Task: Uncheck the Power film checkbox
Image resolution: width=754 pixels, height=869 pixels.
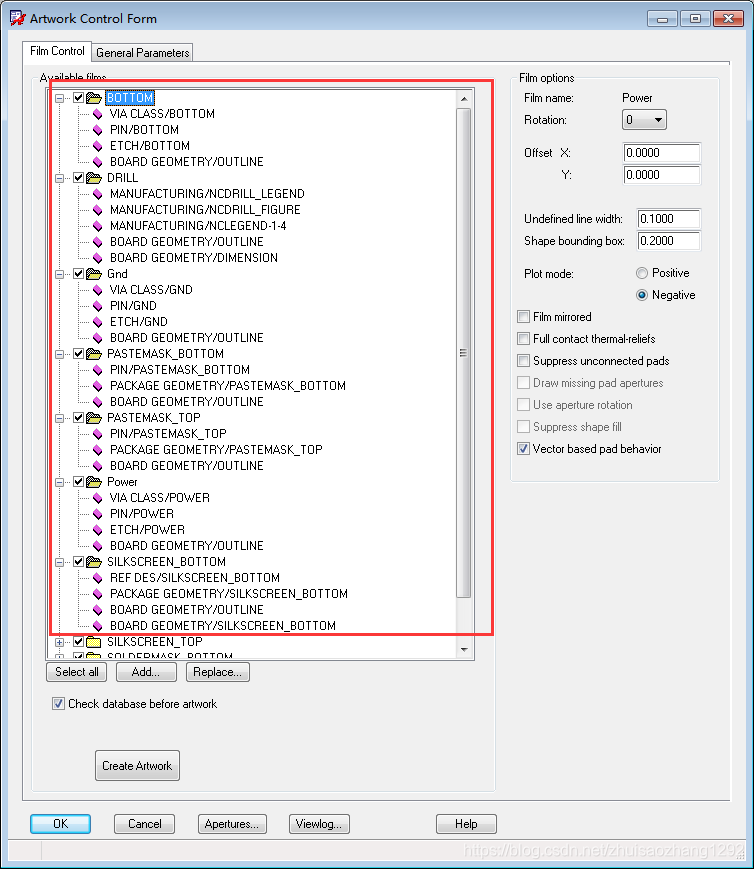Action: click(x=78, y=482)
